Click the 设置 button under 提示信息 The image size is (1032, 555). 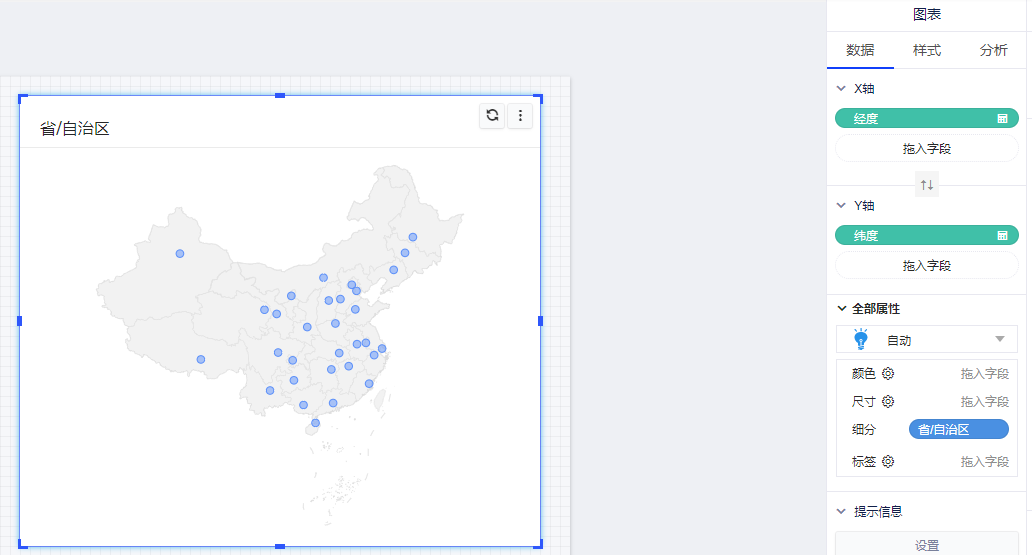927,545
